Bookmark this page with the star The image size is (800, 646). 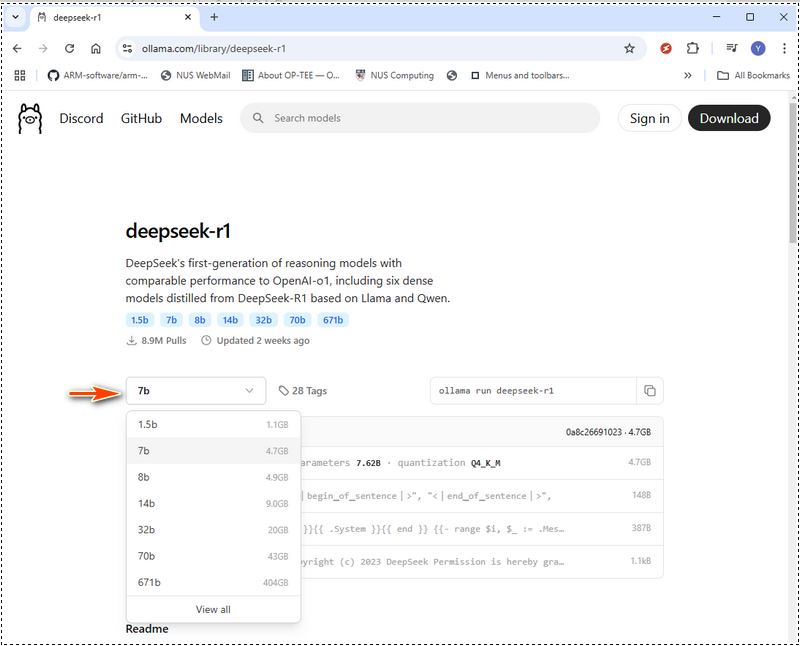tap(630, 48)
